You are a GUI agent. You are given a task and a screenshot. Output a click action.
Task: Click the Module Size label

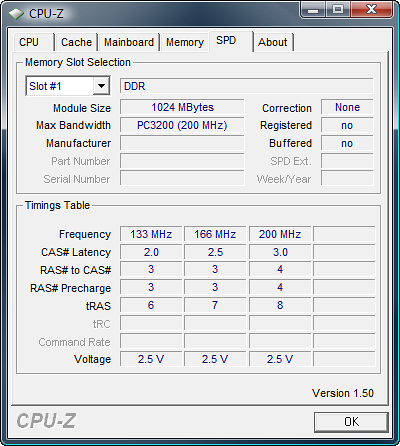click(82, 108)
